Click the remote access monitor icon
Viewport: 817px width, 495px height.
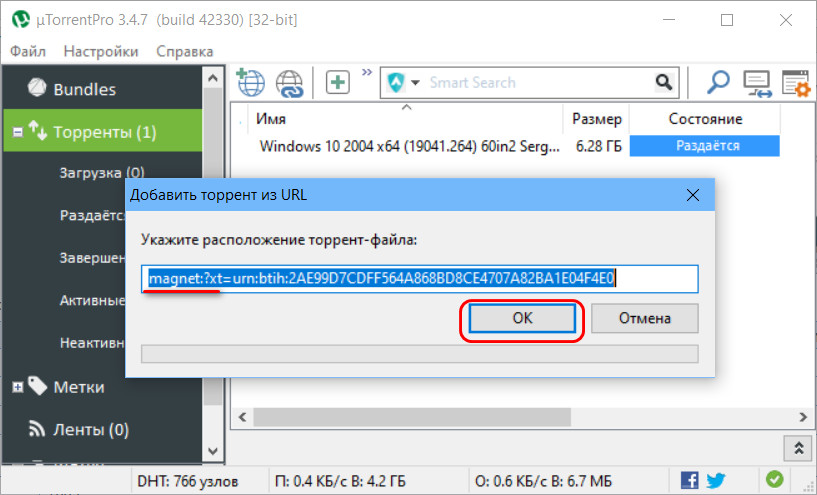[x=757, y=83]
